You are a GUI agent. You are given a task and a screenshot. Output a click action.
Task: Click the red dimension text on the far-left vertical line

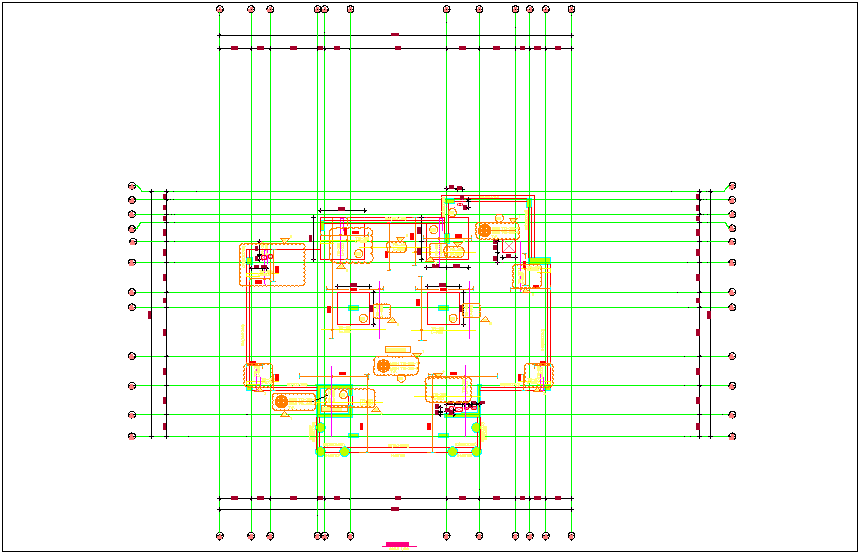click(150, 315)
